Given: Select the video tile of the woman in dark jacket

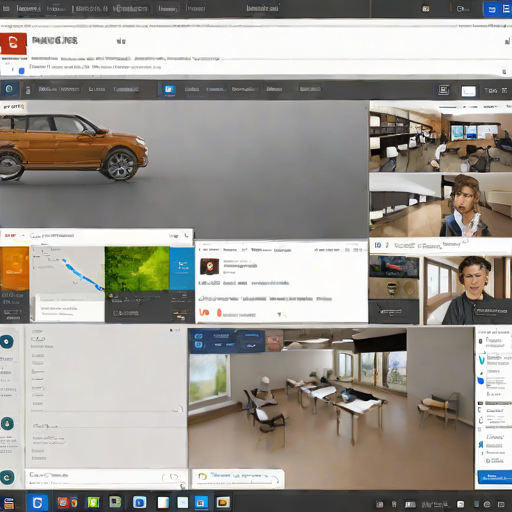Looking at the screenshot, I should pos(468,290).
